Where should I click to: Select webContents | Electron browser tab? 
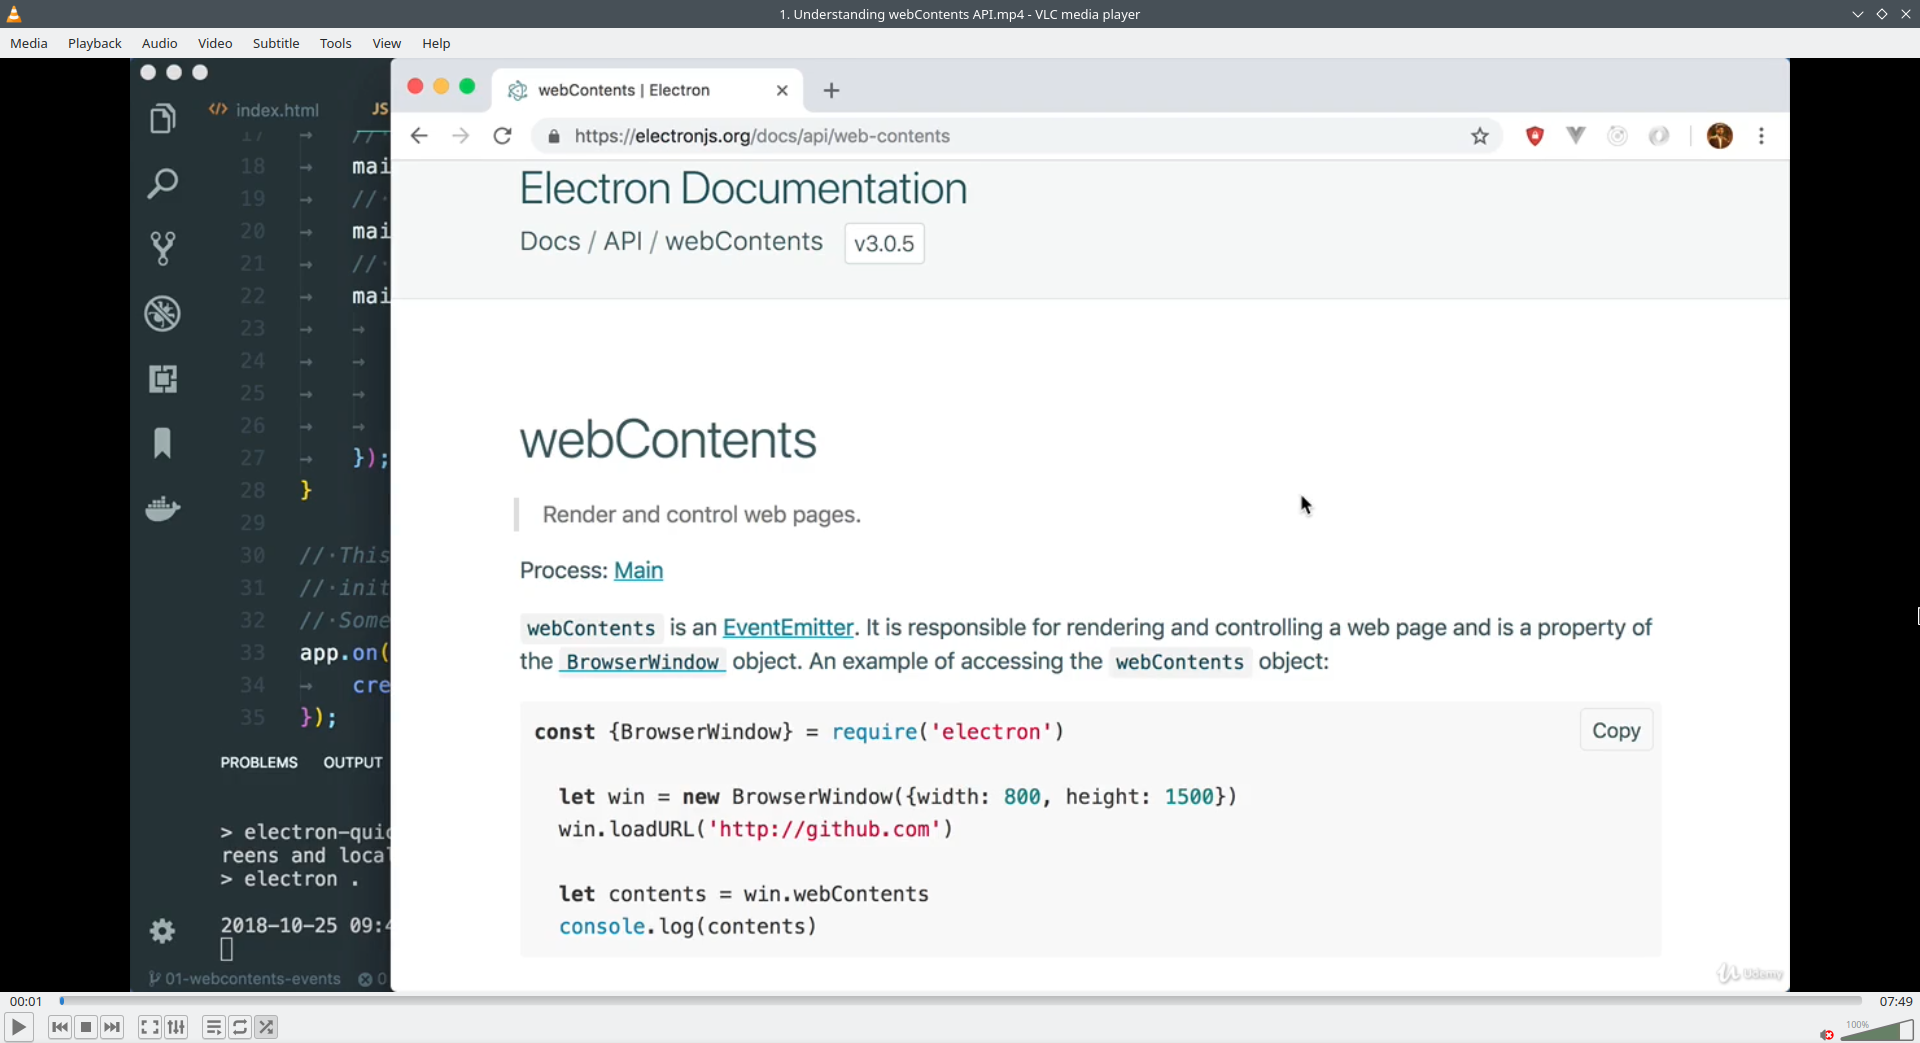[647, 90]
